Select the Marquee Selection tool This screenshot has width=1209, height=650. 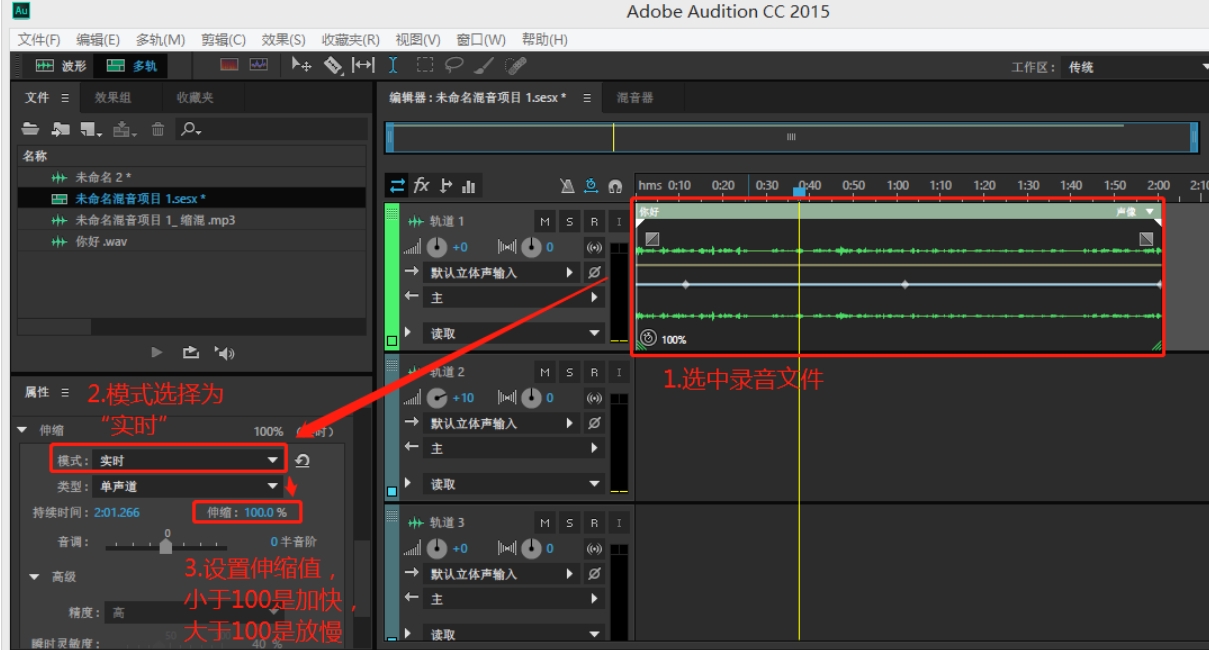(x=424, y=66)
